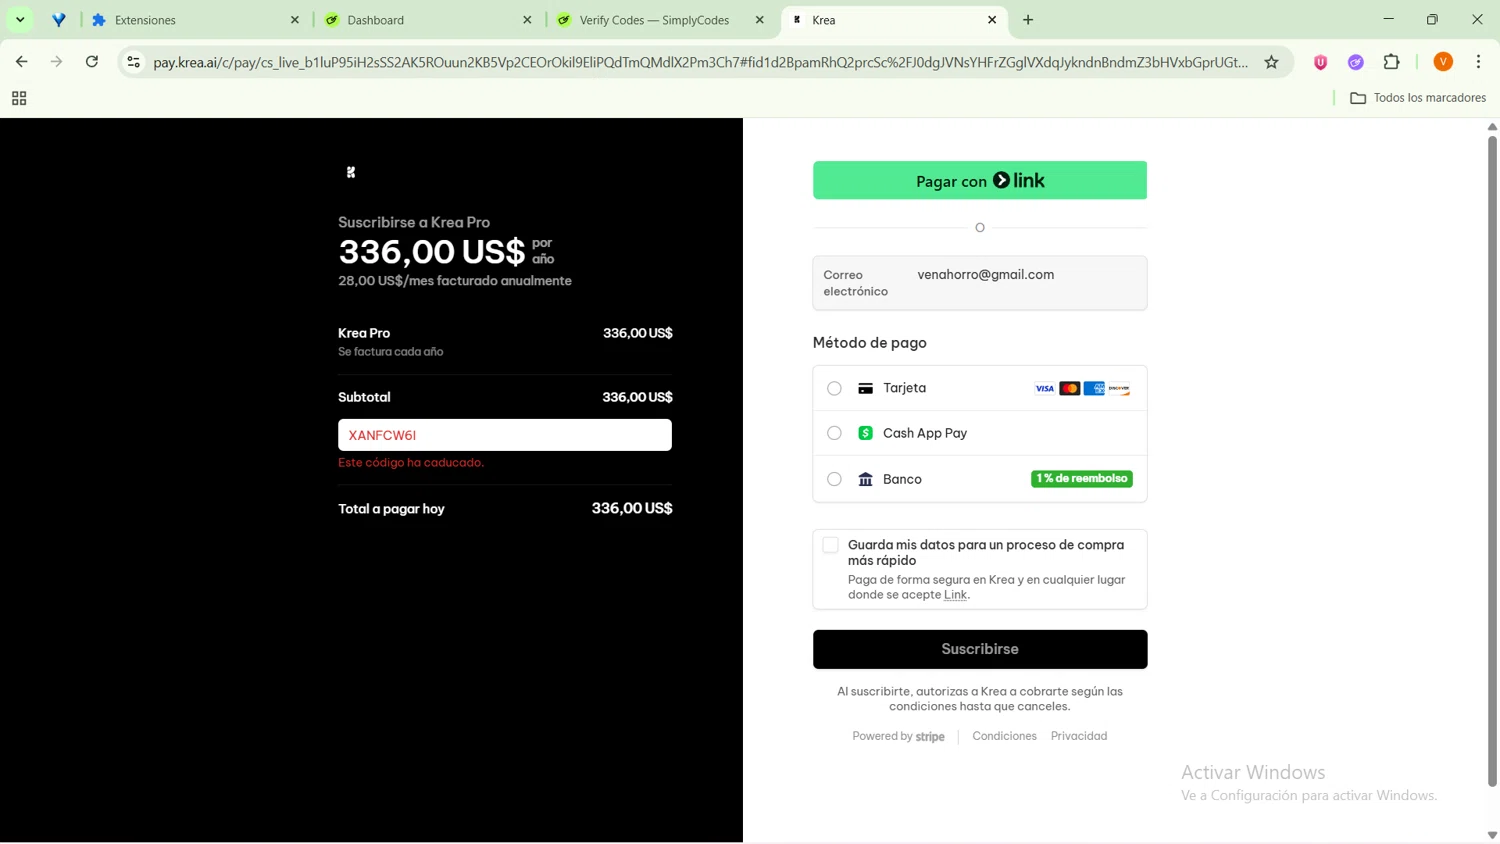Click '28,00 US$/mes facturado anualmente' text
Viewport: 1500px width, 844px height.
(x=455, y=281)
